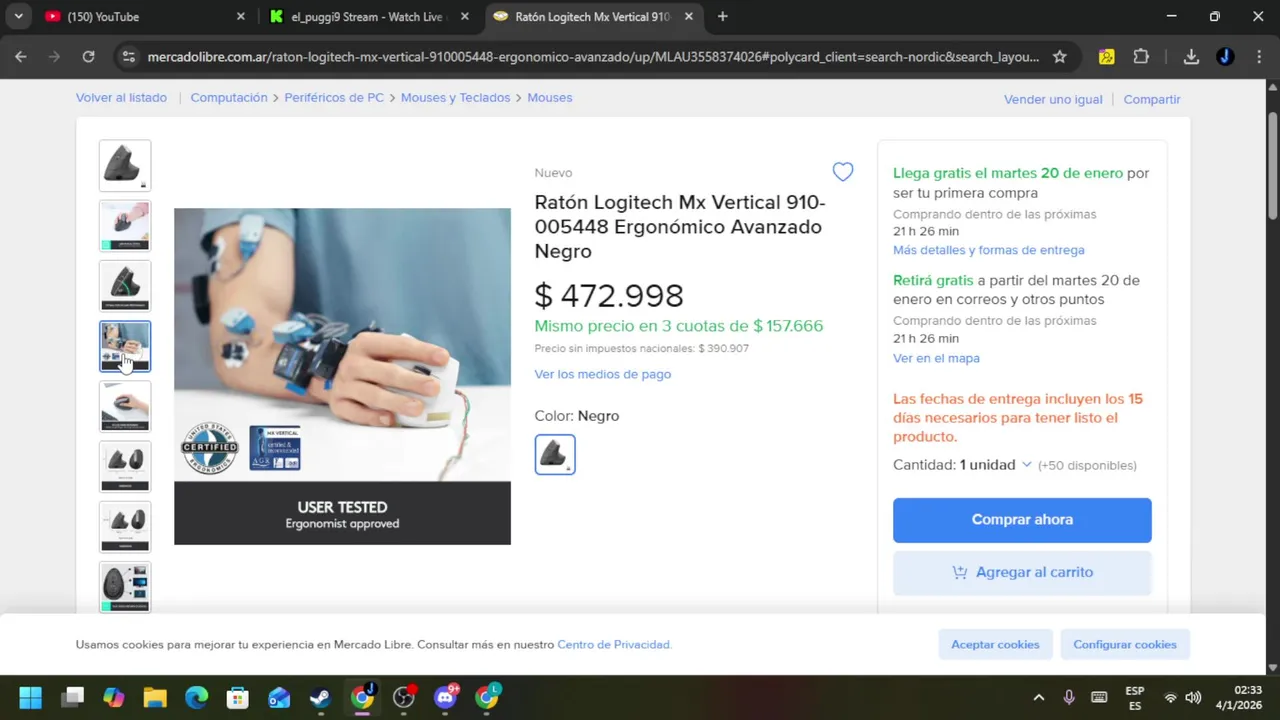Open Steam from the taskbar

320,697
